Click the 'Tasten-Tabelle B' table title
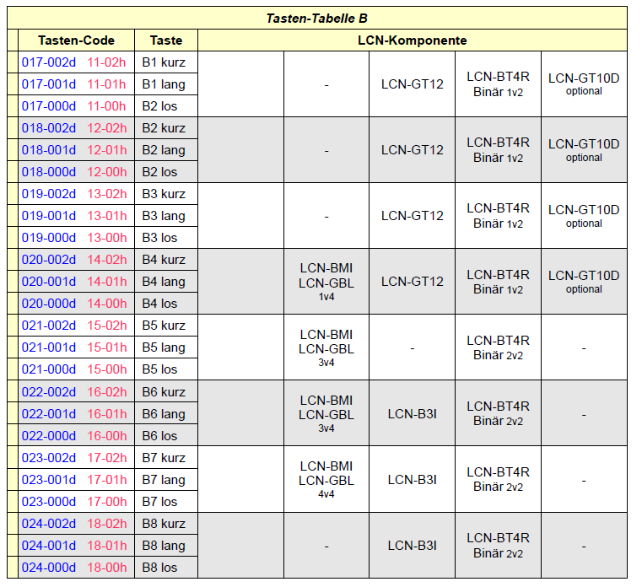The height and width of the screenshot is (587, 642). [316, 18]
